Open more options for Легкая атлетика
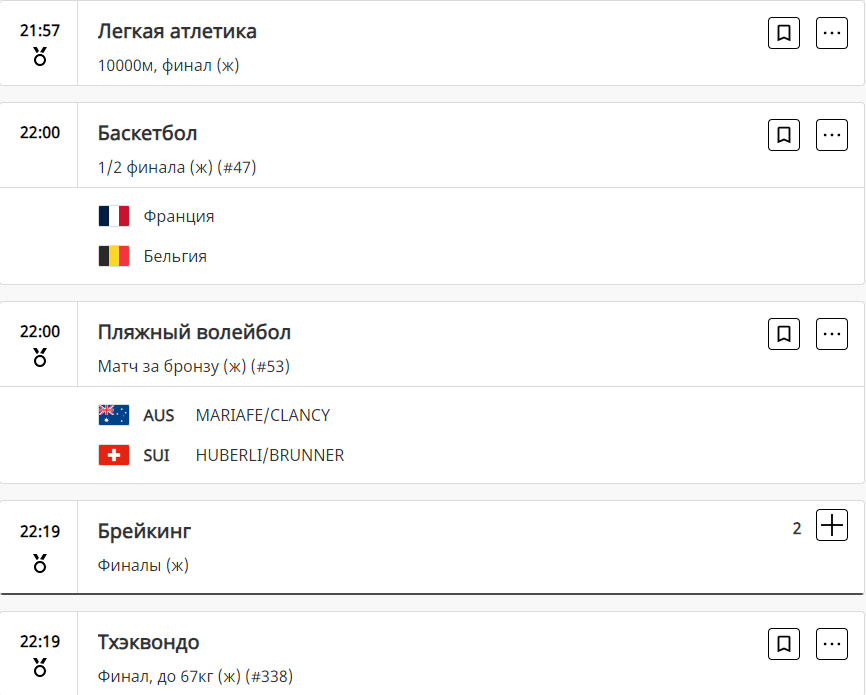 [832, 33]
